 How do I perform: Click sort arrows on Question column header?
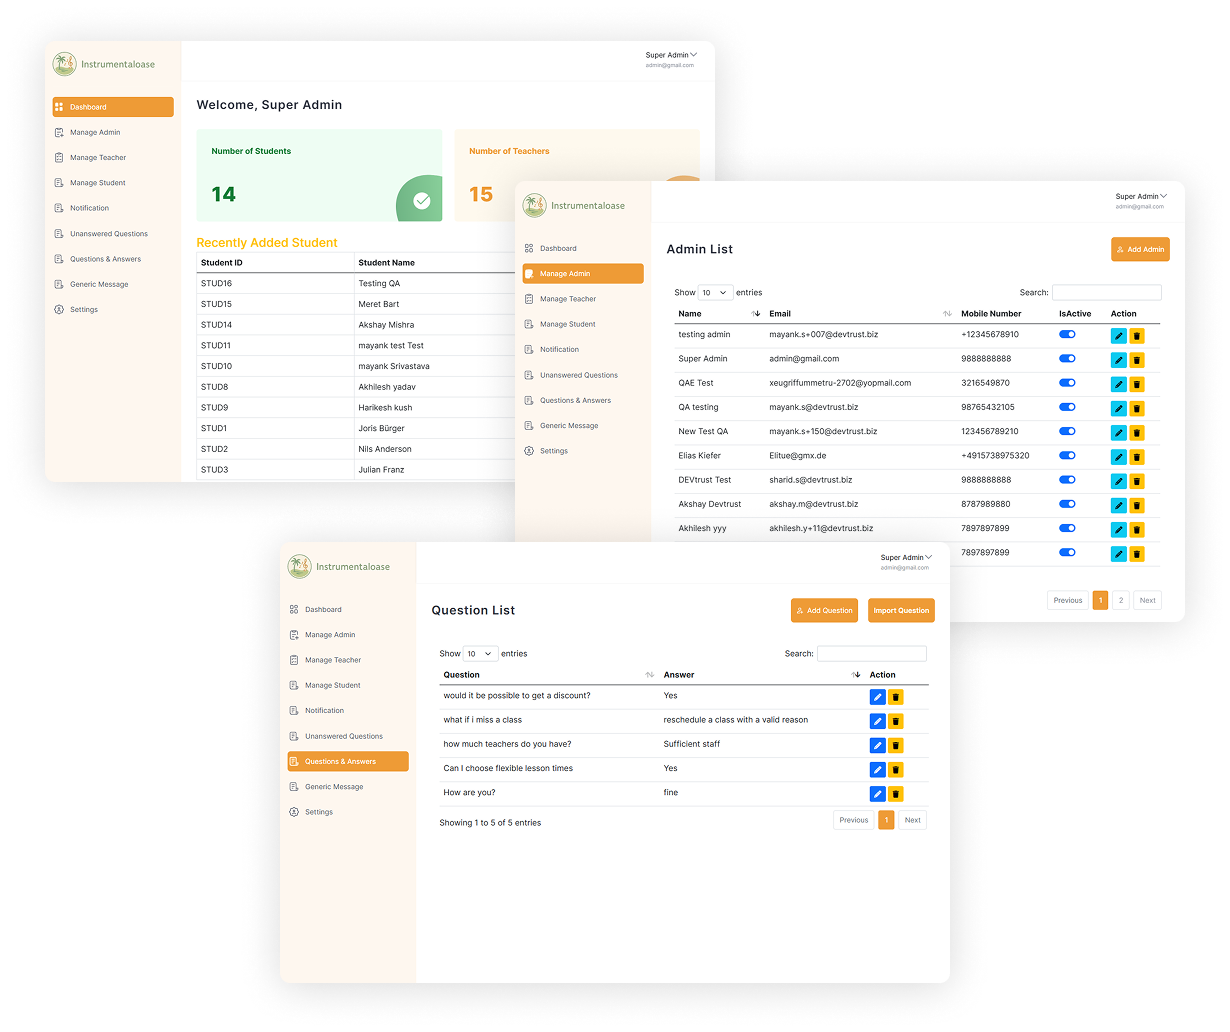[x=650, y=675]
